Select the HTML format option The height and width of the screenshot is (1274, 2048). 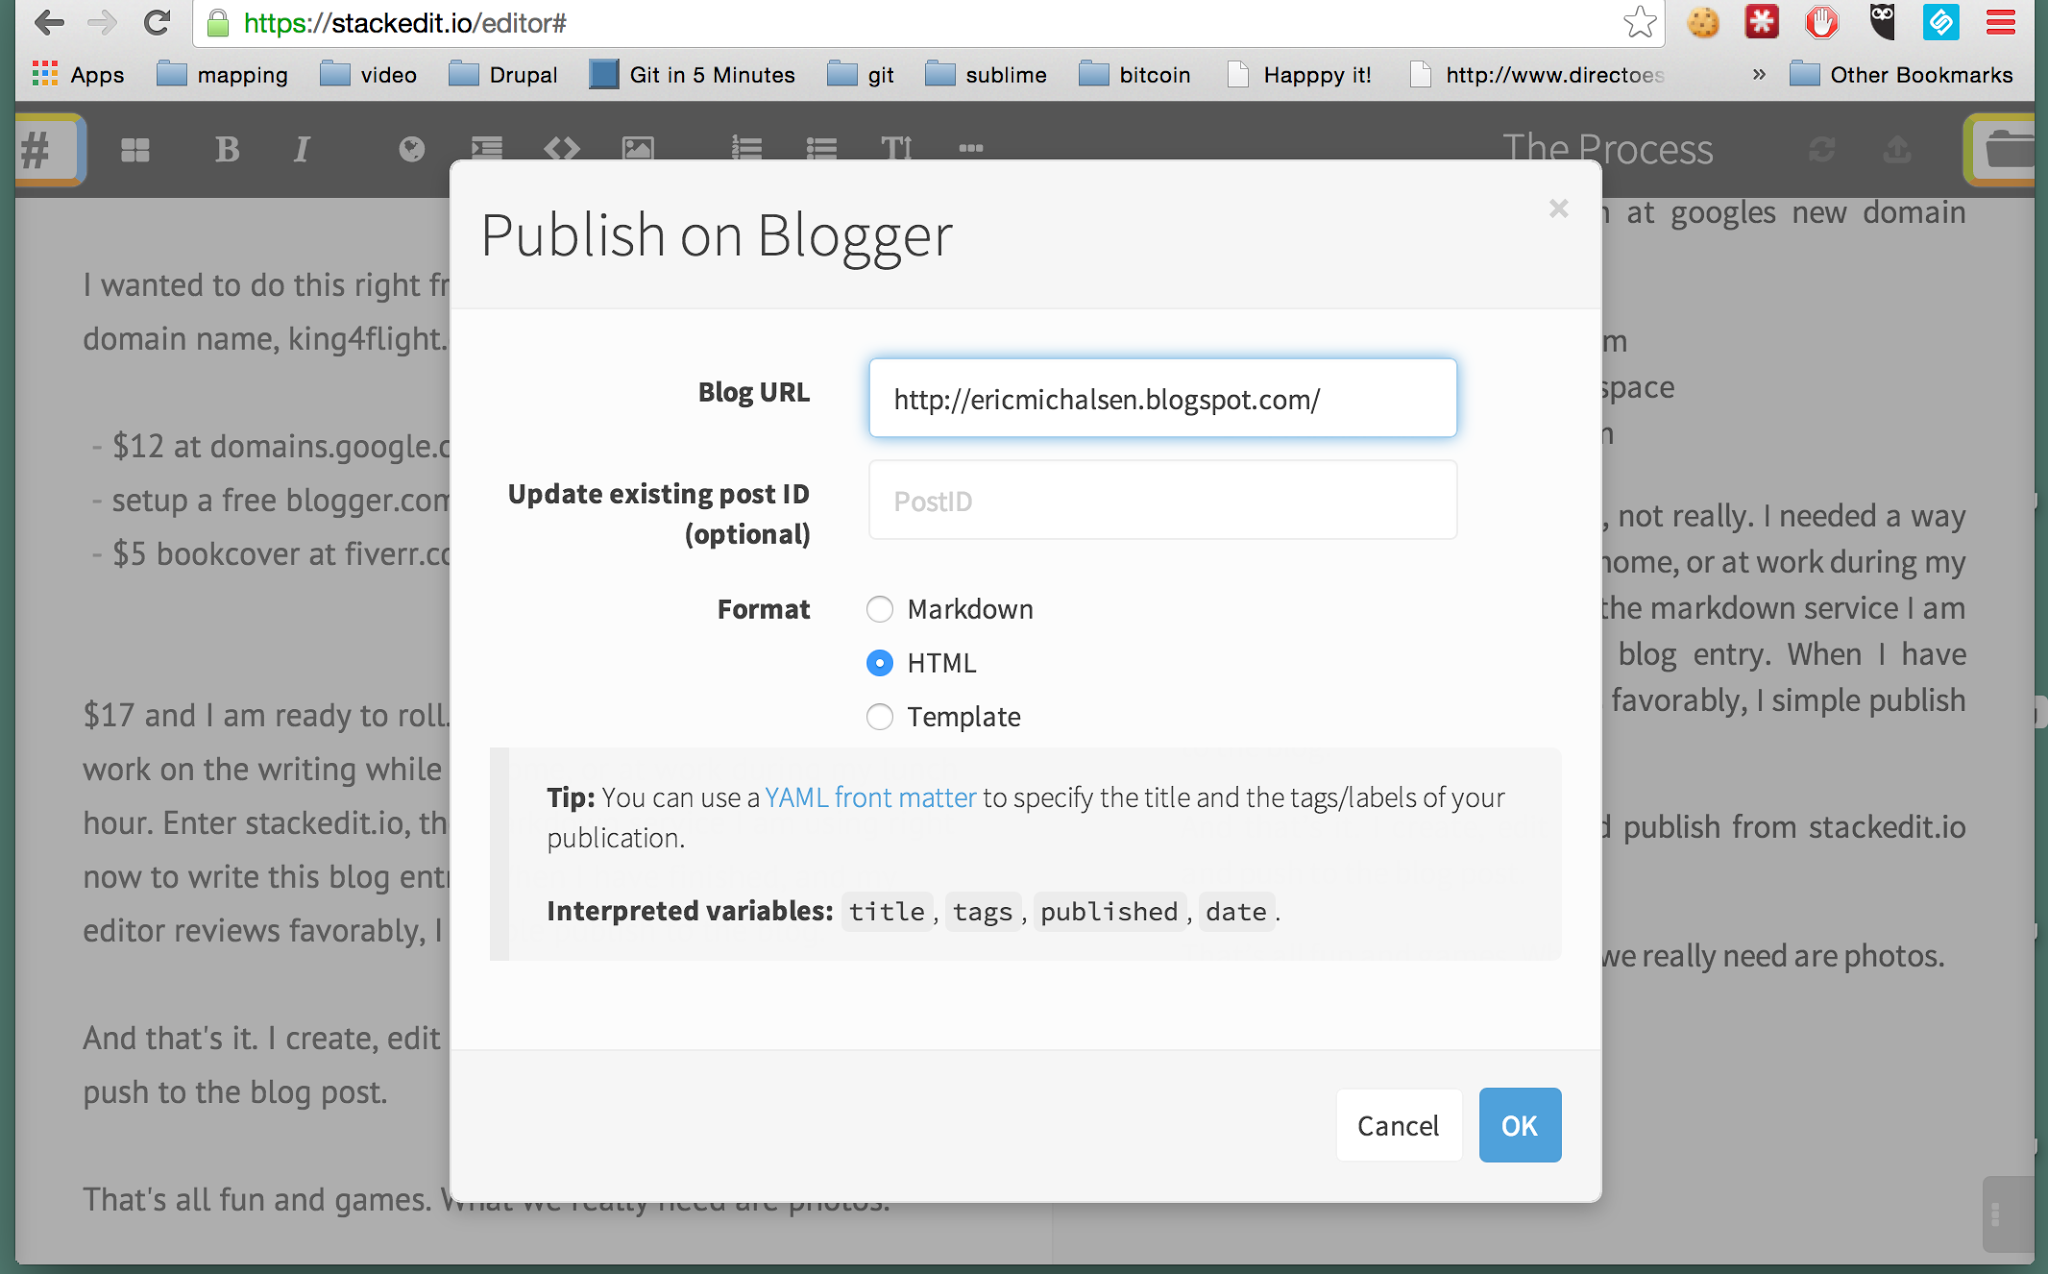[880, 663]
